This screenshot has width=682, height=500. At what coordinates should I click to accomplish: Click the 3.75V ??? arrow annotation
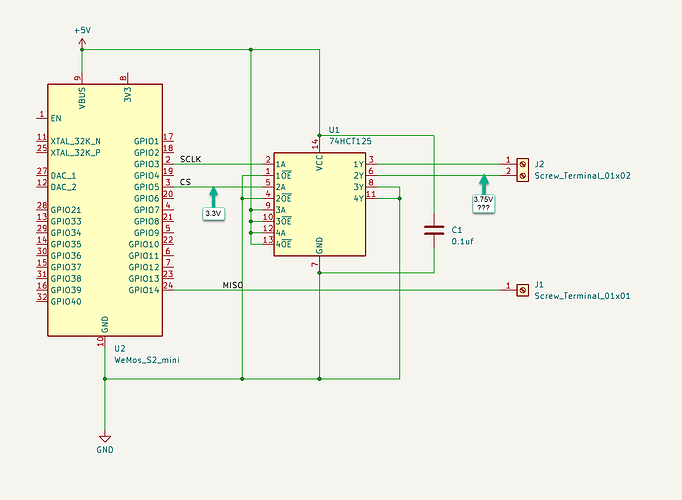click(484, 194)
